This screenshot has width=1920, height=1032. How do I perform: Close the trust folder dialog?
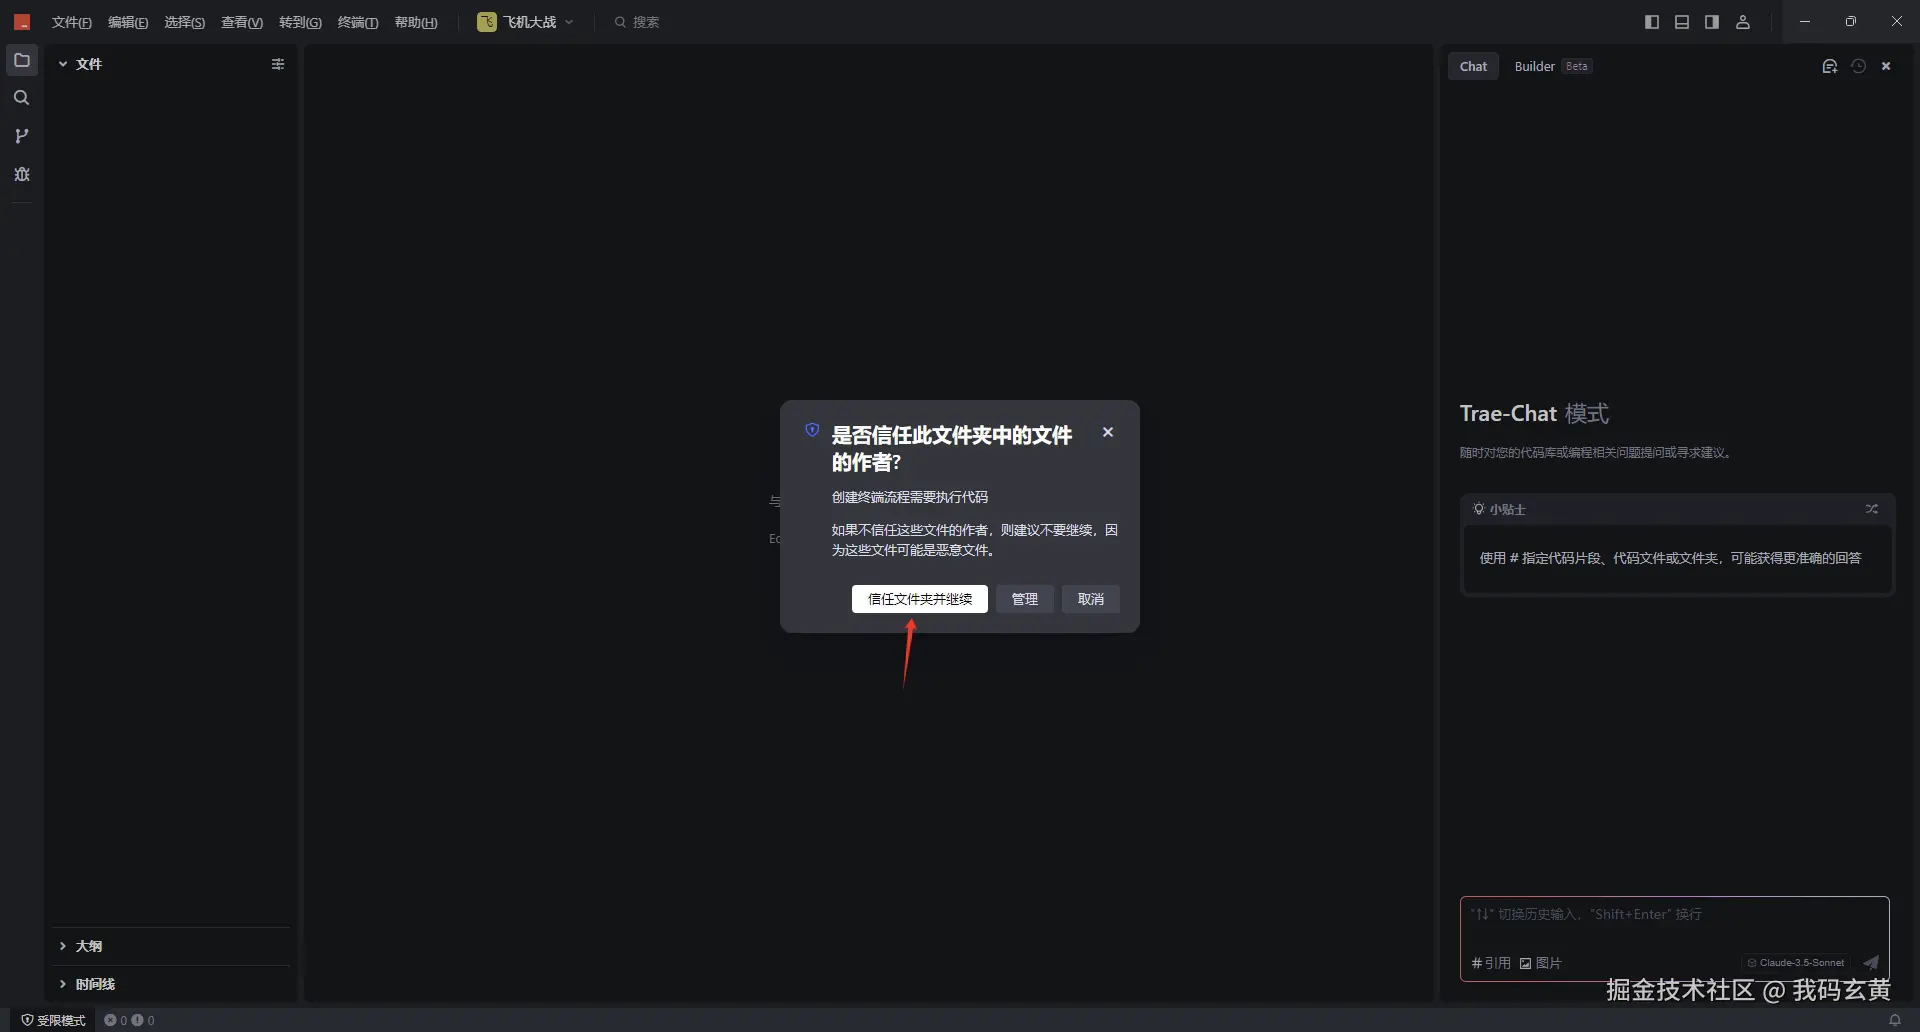coord(1108,432)
